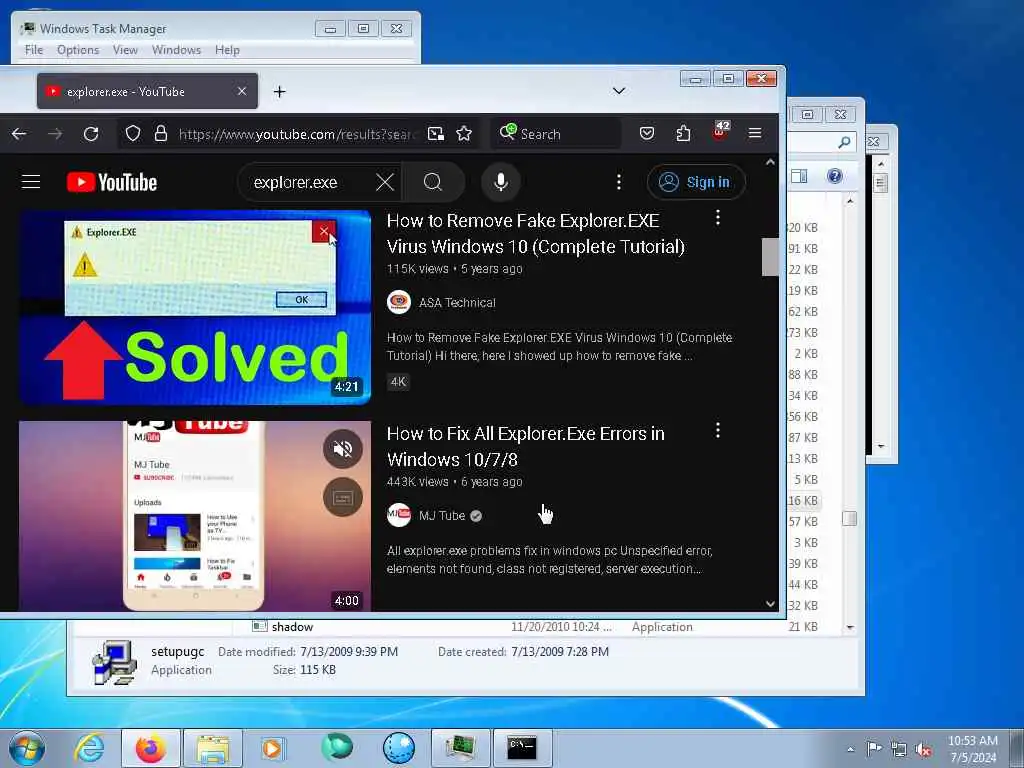
Task: Switch to Task Manager taskbar button
Action: click(460, 748)
